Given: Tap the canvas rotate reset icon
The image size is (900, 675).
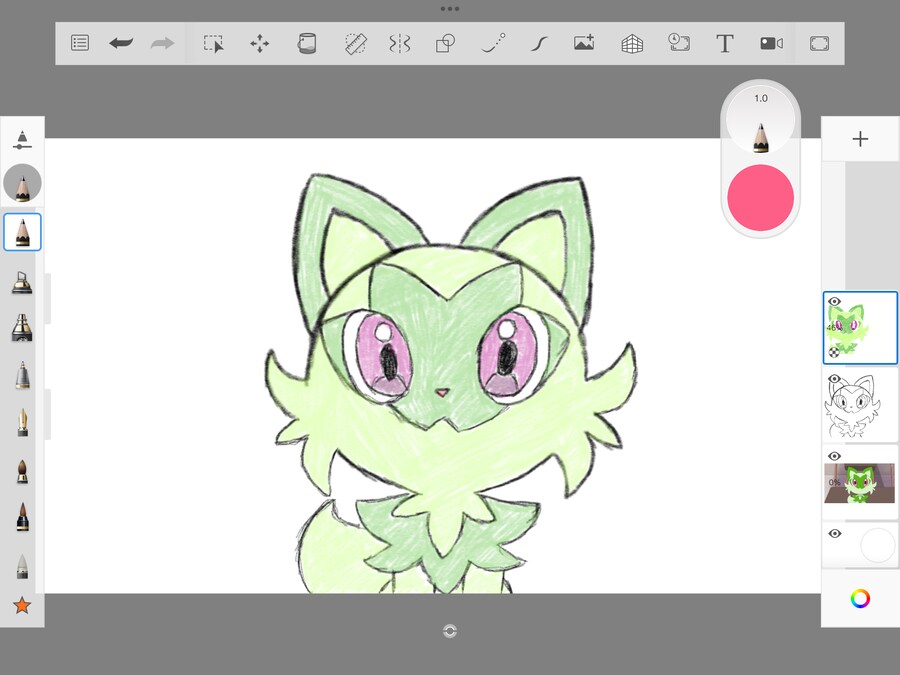Looking at the screenshot, I should click(x=449, y=631).
